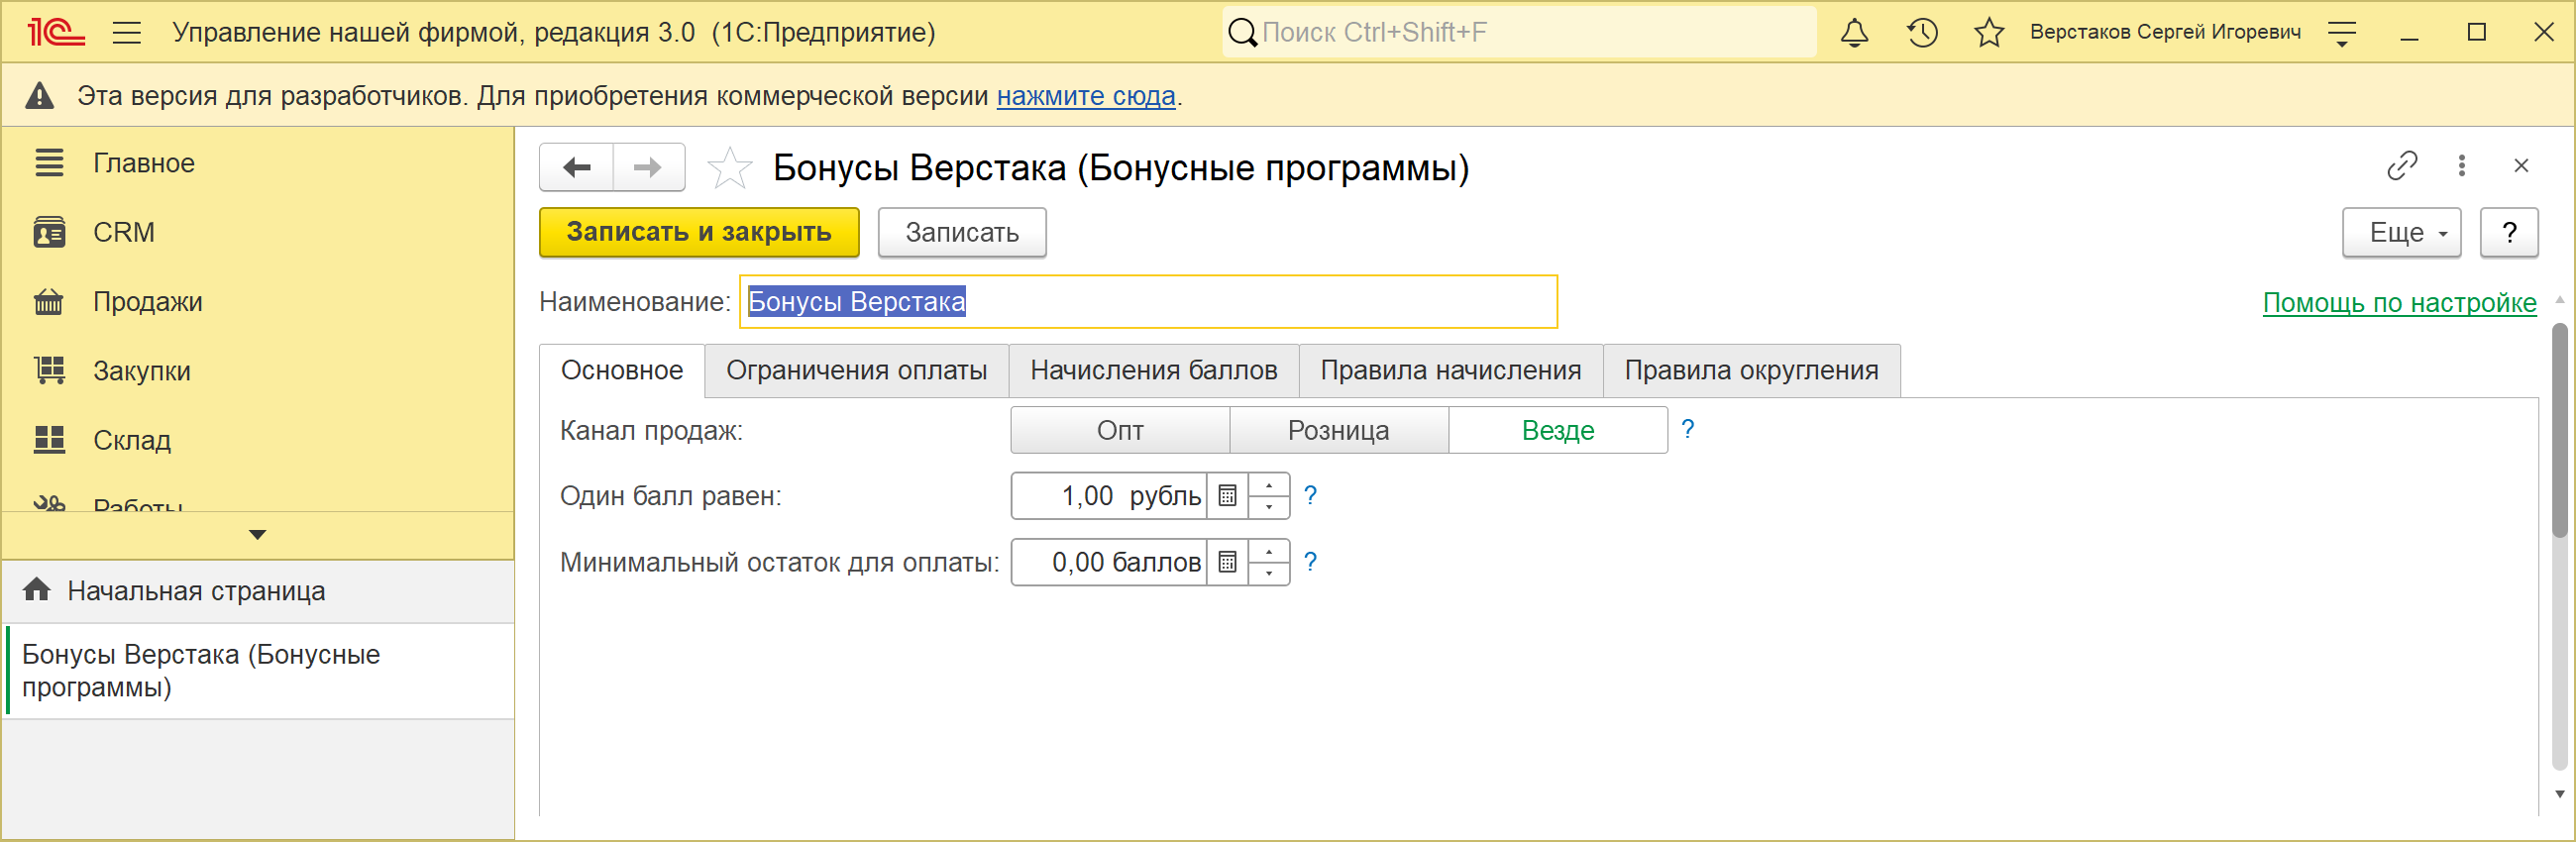Click user name Верстаков Сергей Игоревич
2576x842 pixels.
[x=2165, y=32]
